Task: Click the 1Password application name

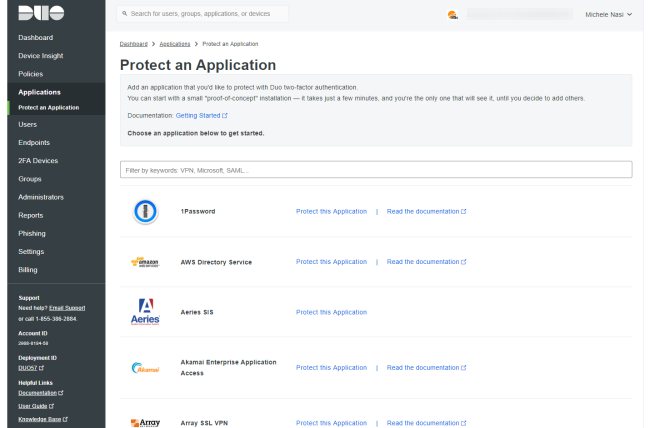Action: tap(198, 212)
